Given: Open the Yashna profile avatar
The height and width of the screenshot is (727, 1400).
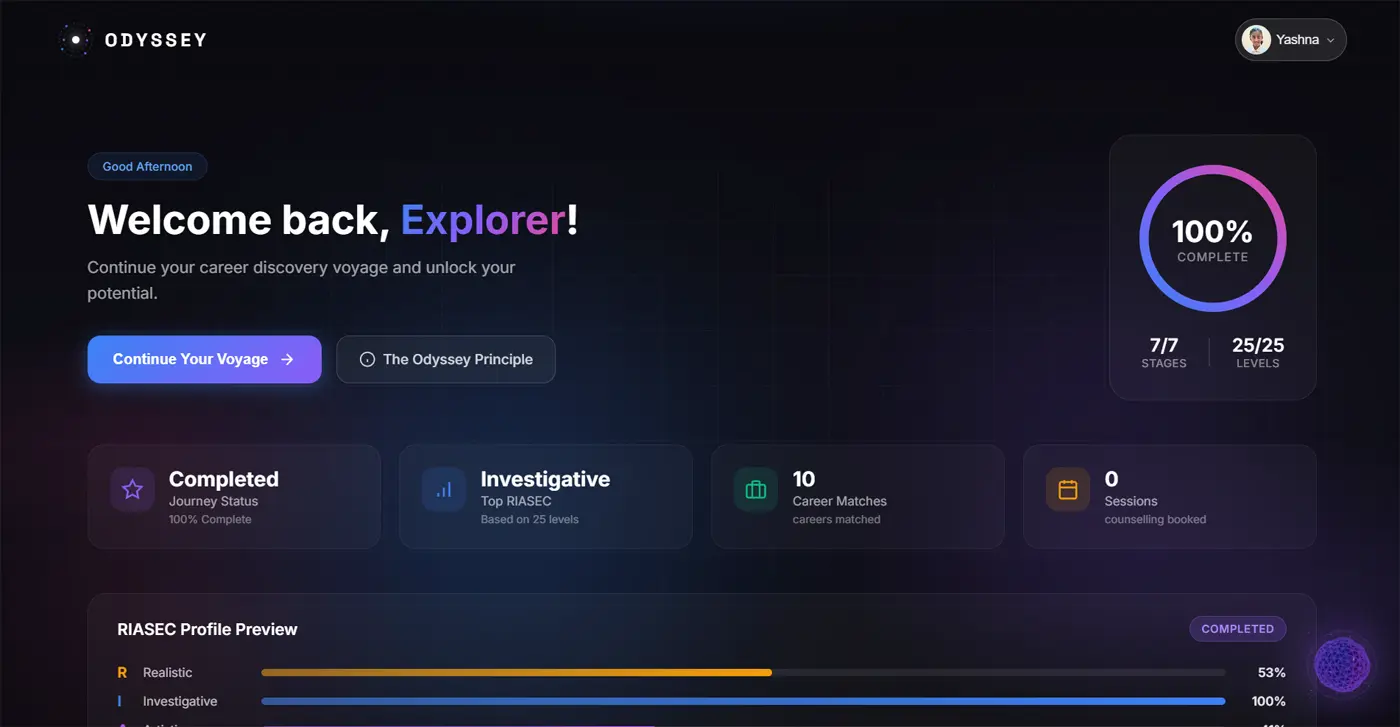Looking at the screenshot, I should tap(1256, 40).
